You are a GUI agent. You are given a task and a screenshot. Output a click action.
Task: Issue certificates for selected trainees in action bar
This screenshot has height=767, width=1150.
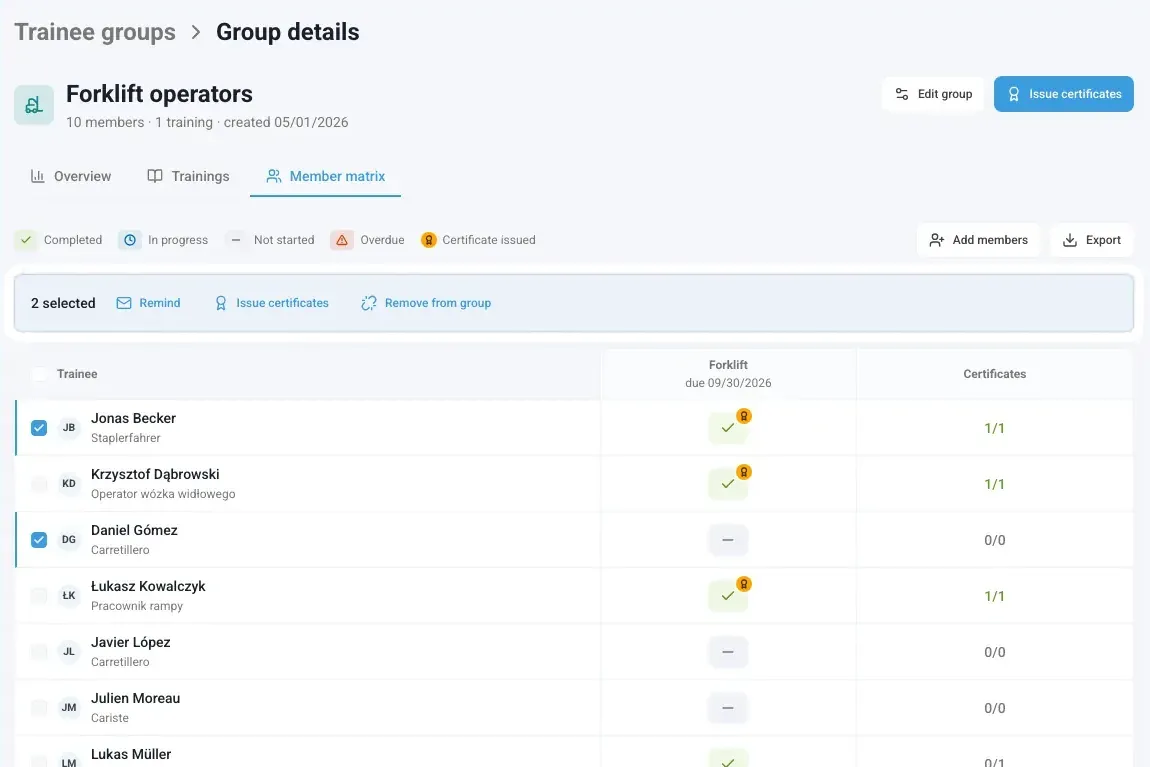click(x=271, y=303)
